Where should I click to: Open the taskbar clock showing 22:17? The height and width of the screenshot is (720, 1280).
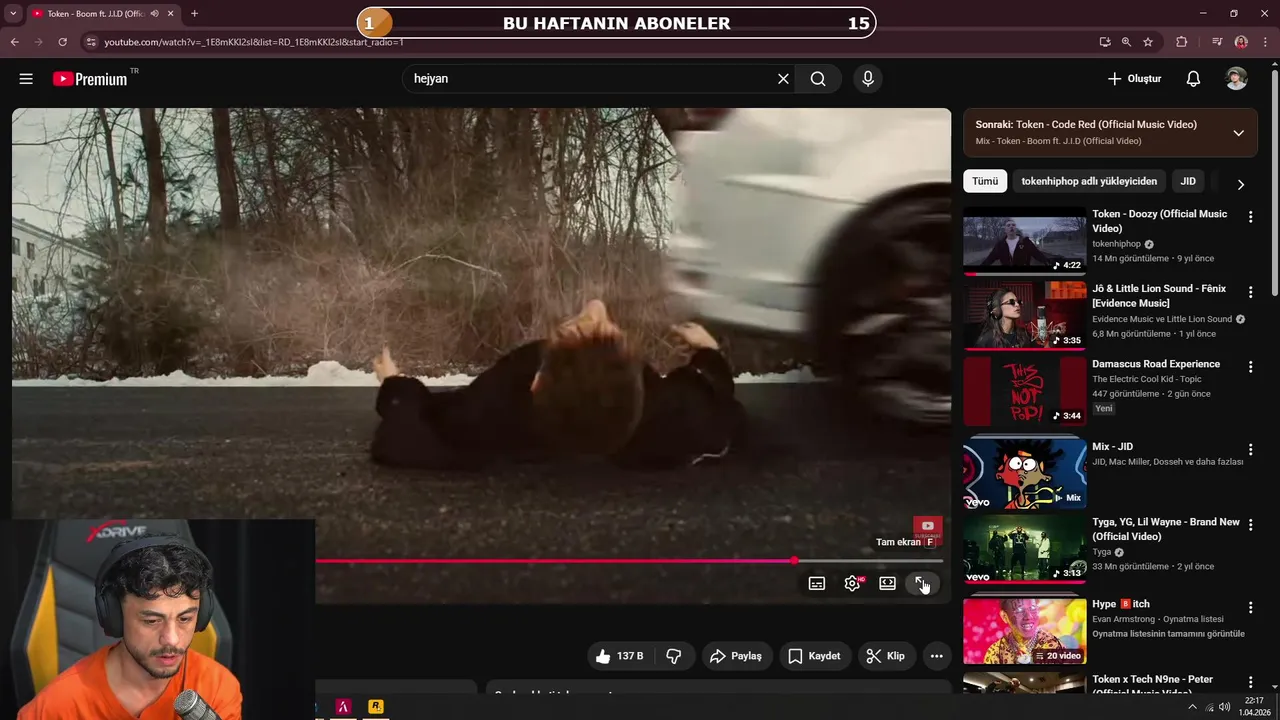click(x=1254, y=706)
